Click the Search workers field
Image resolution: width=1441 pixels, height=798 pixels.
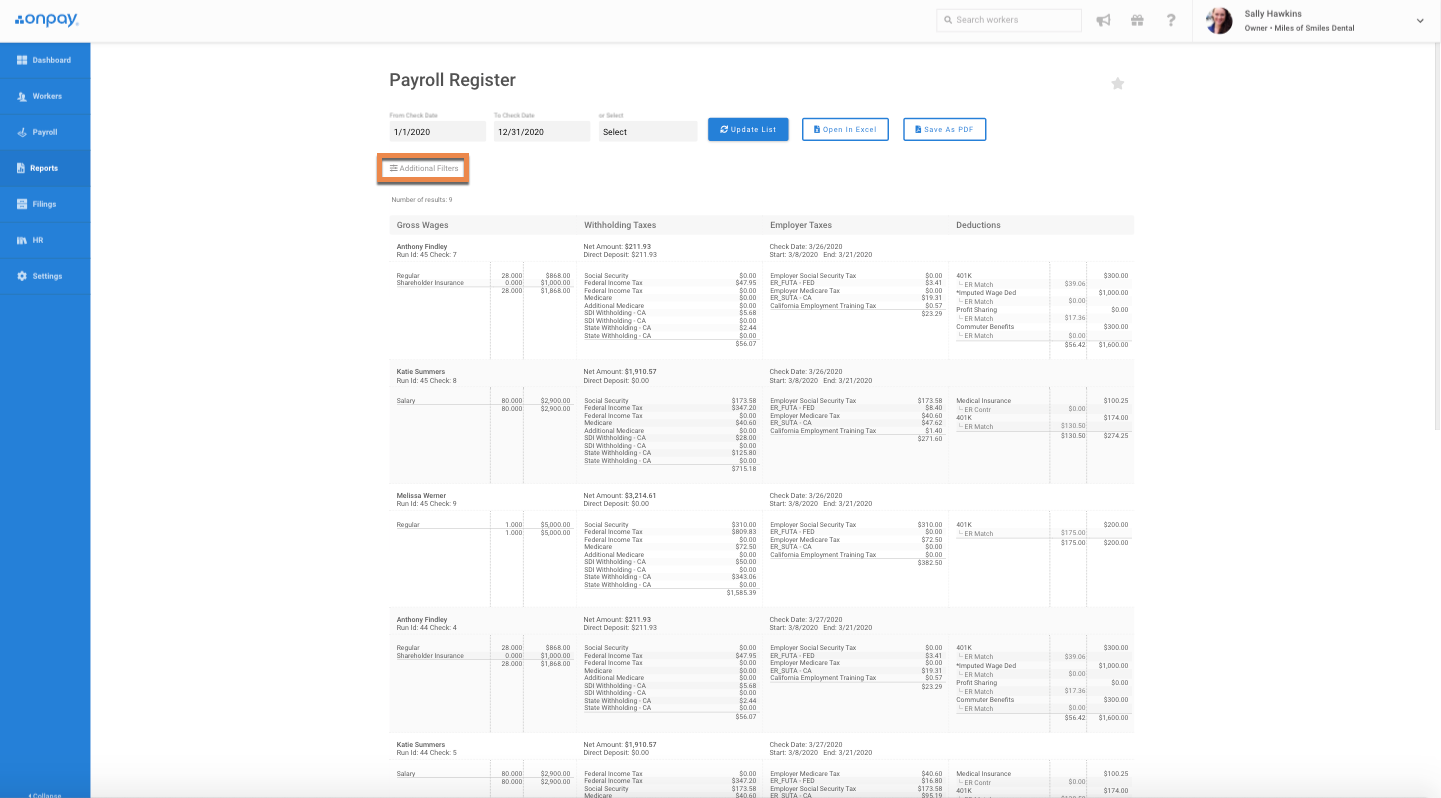(1009, 20)
